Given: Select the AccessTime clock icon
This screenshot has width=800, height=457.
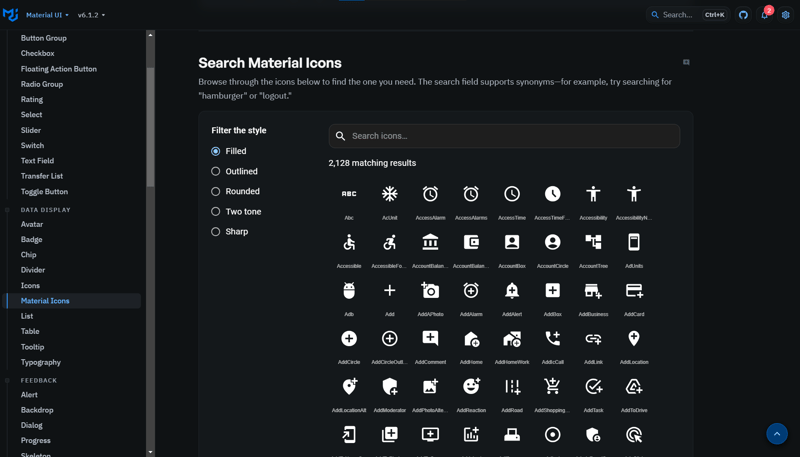Looking at the screenshot, I should (512, 194).
